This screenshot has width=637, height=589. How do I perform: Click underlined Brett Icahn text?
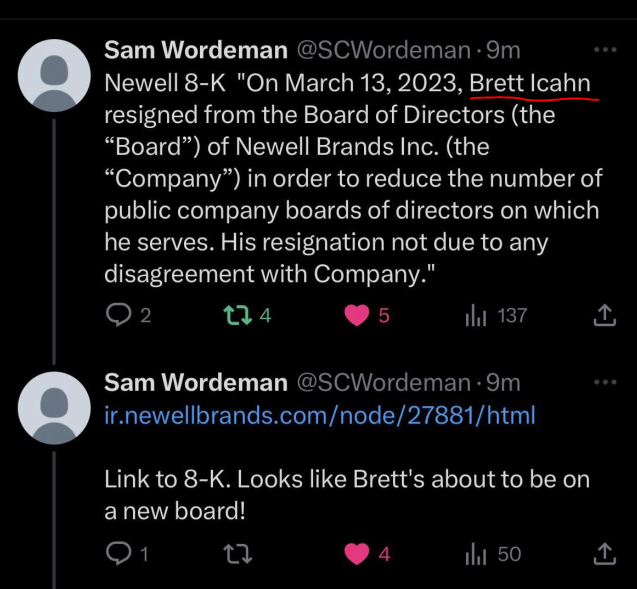pos(532,82)
